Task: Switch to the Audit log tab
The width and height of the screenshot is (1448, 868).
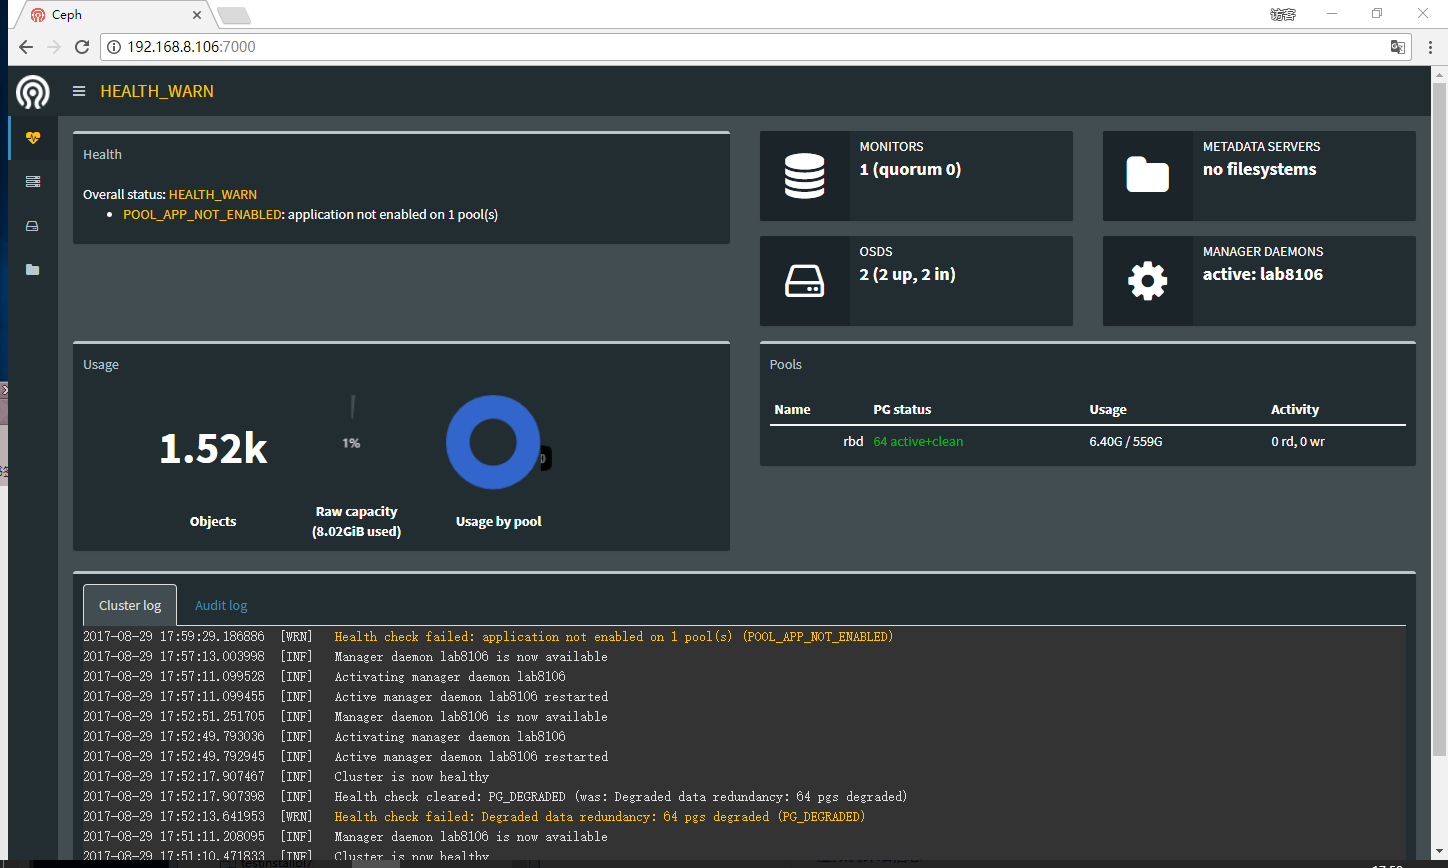Action: (221, 605)
